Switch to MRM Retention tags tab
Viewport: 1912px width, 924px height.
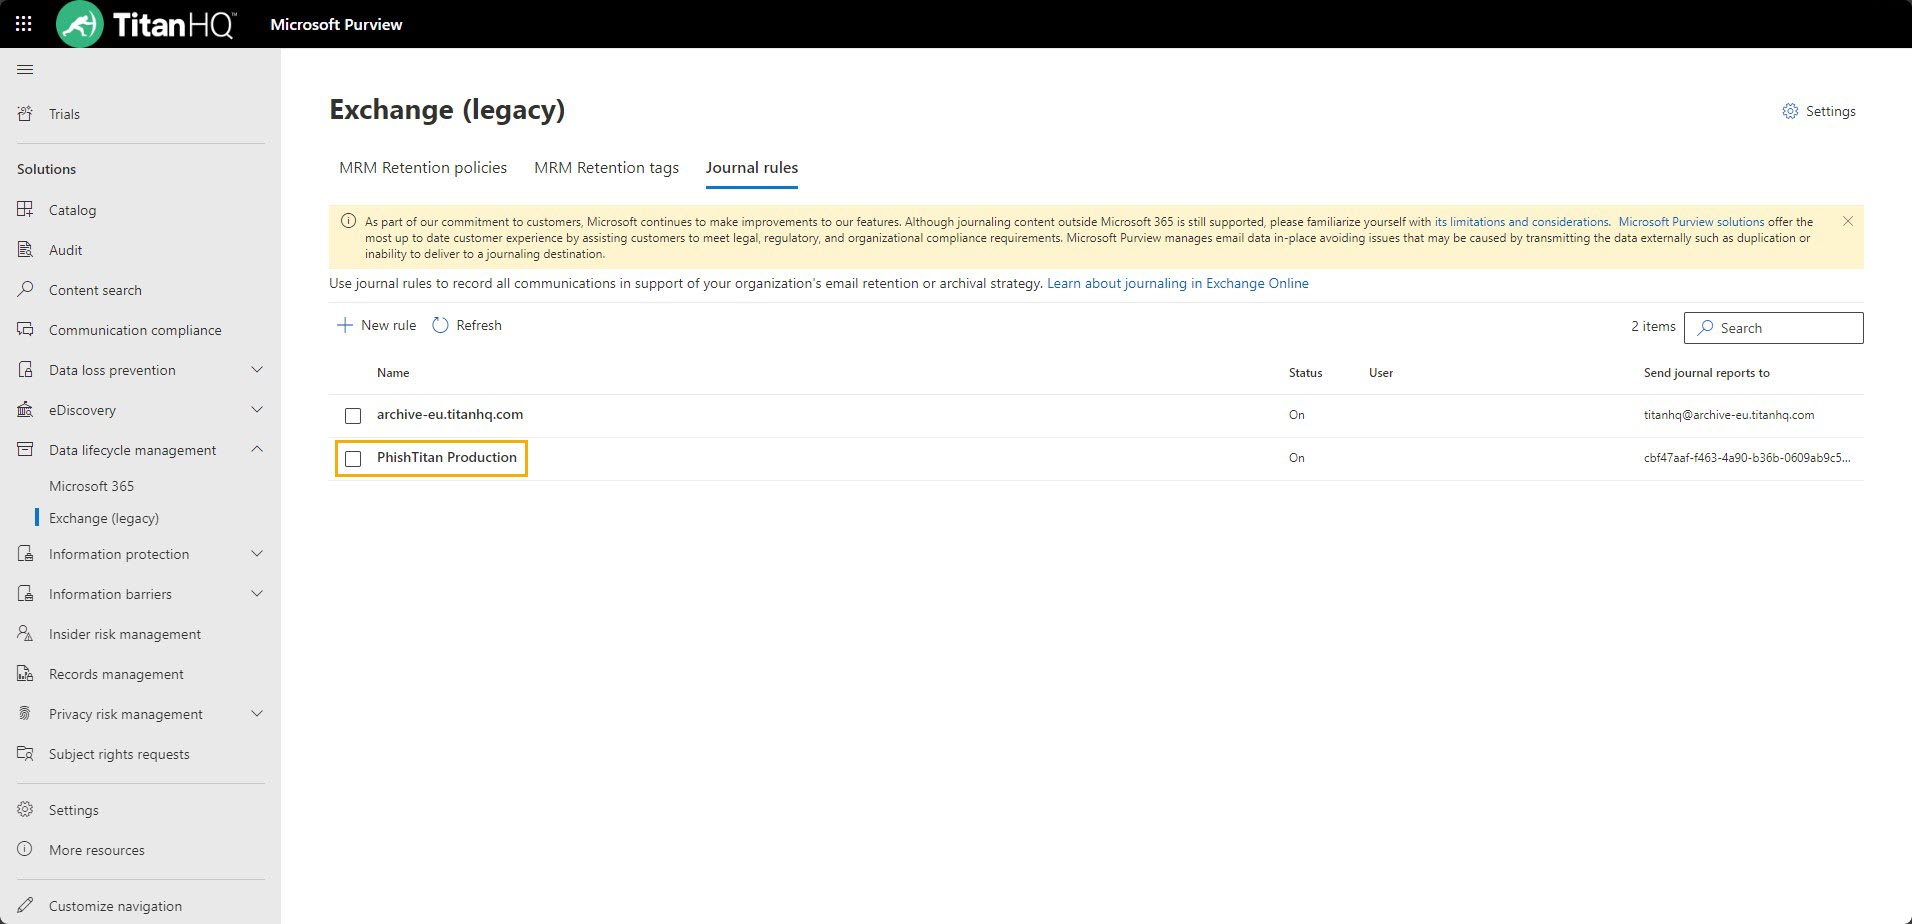[x=606, y=168]
